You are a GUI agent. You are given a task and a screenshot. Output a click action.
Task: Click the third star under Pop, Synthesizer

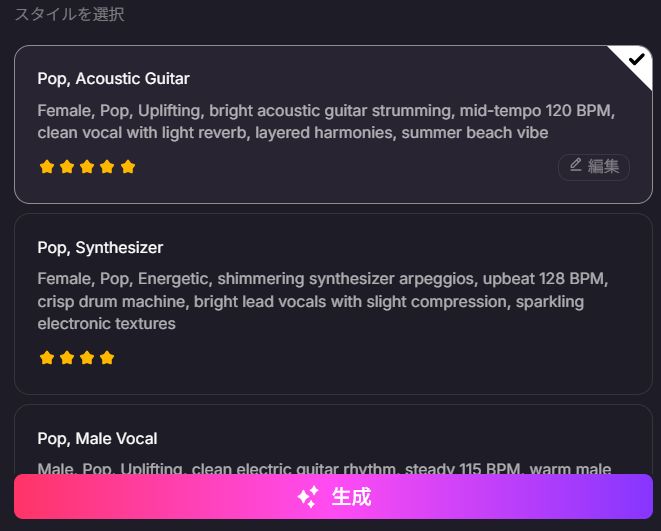[87, 358]
